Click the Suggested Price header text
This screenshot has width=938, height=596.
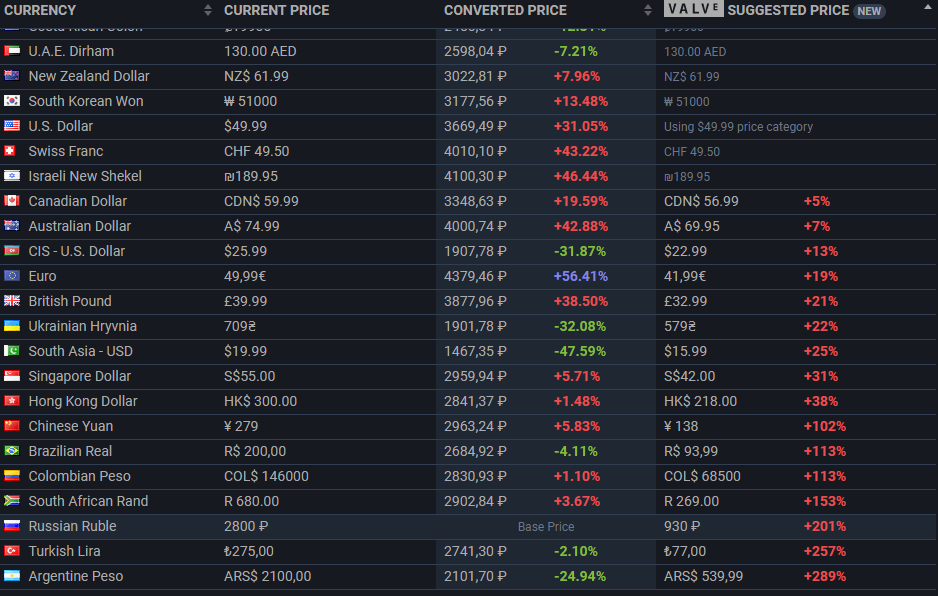pyautogui.click(x=788, y=10)
